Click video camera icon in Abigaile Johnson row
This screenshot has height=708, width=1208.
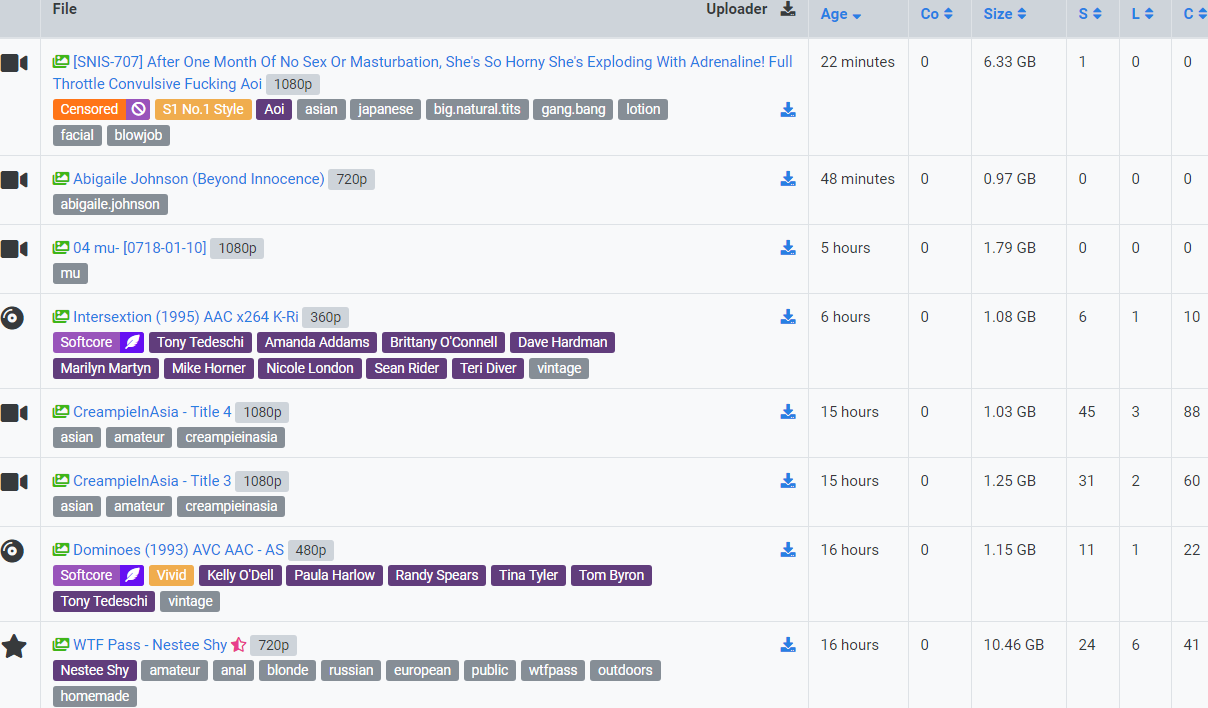tap(14, 180)
